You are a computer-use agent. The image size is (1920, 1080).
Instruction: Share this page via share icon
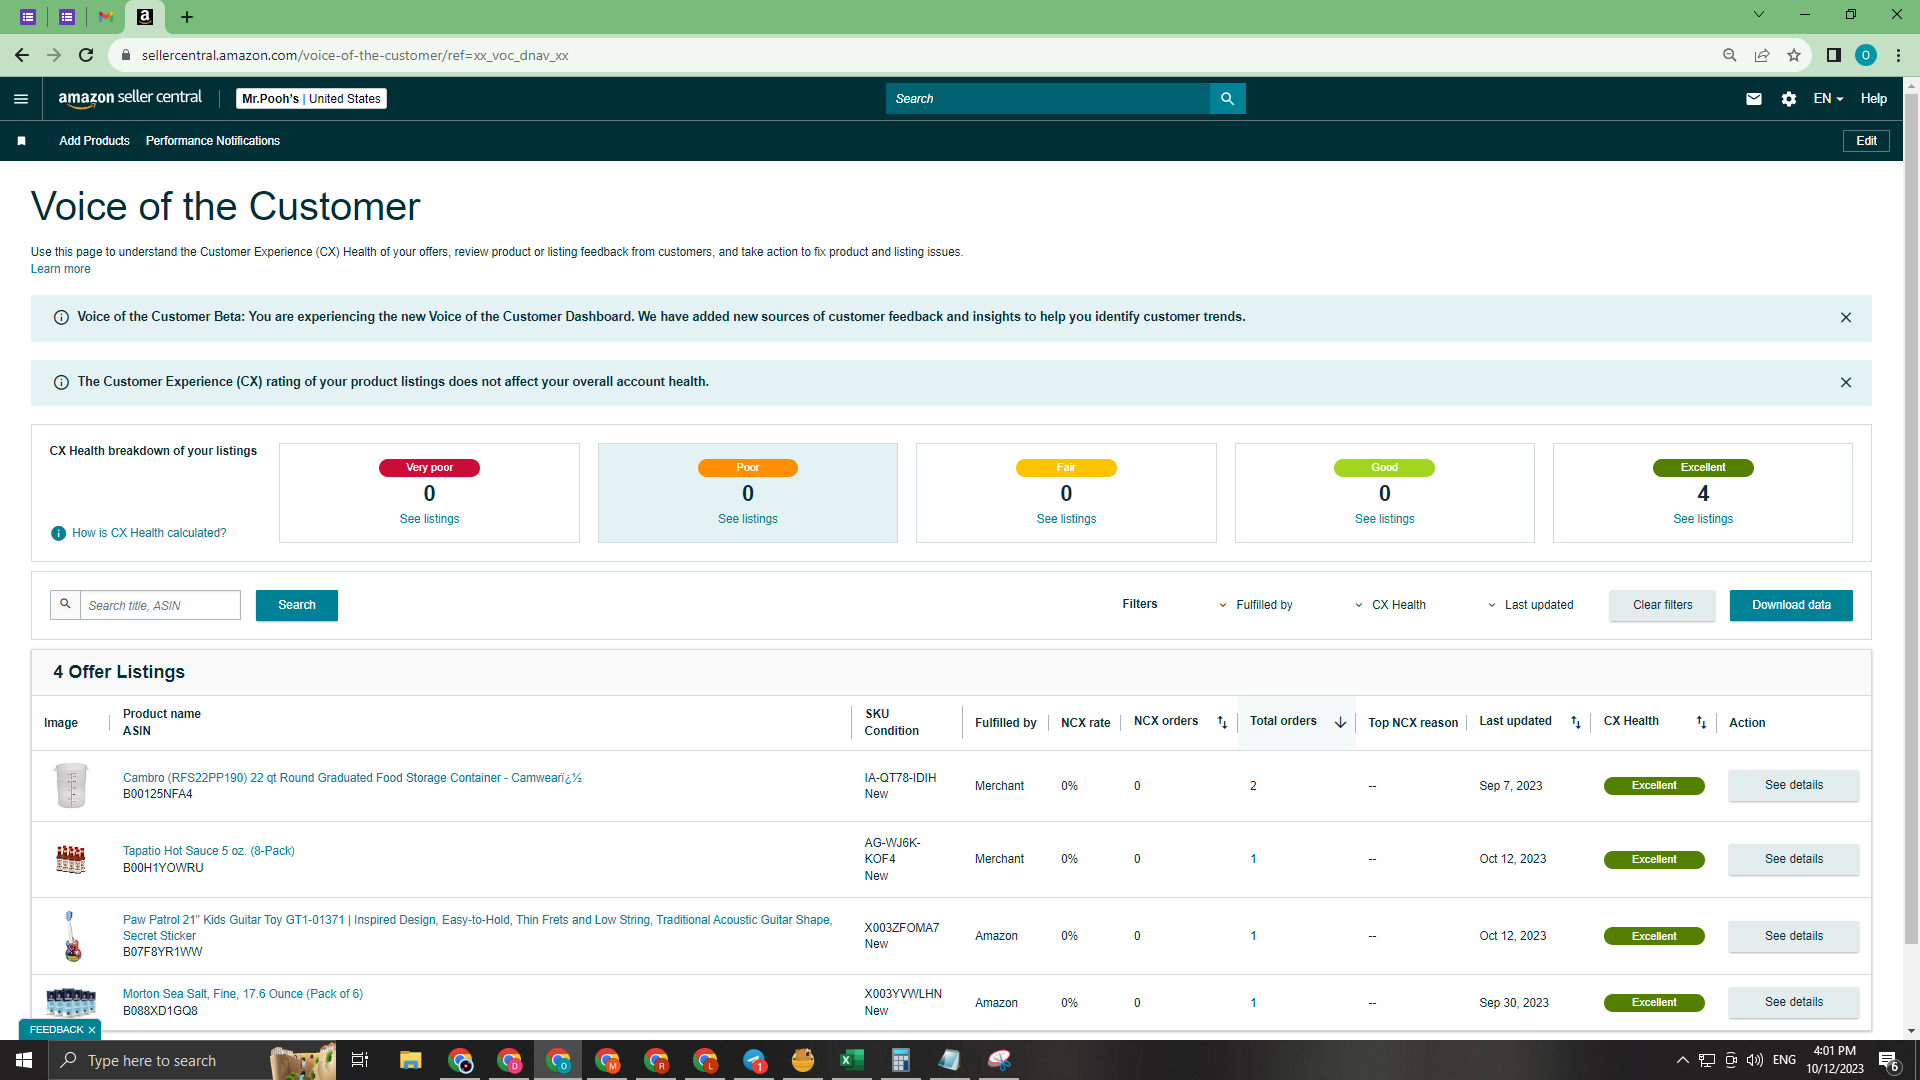click(1762, 55)
